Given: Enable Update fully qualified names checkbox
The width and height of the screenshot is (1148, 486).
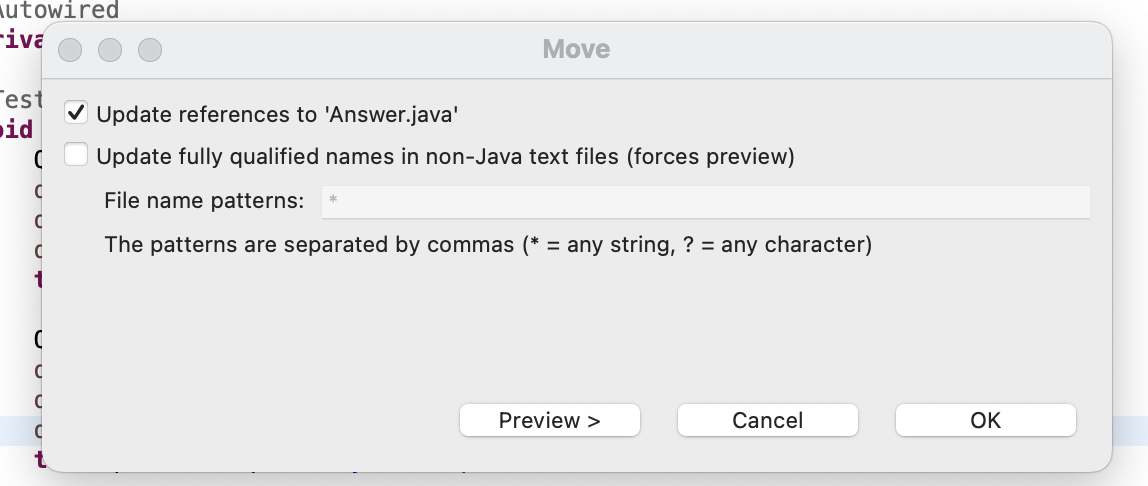Looking at the screenshot, I should tap(76, 155).
